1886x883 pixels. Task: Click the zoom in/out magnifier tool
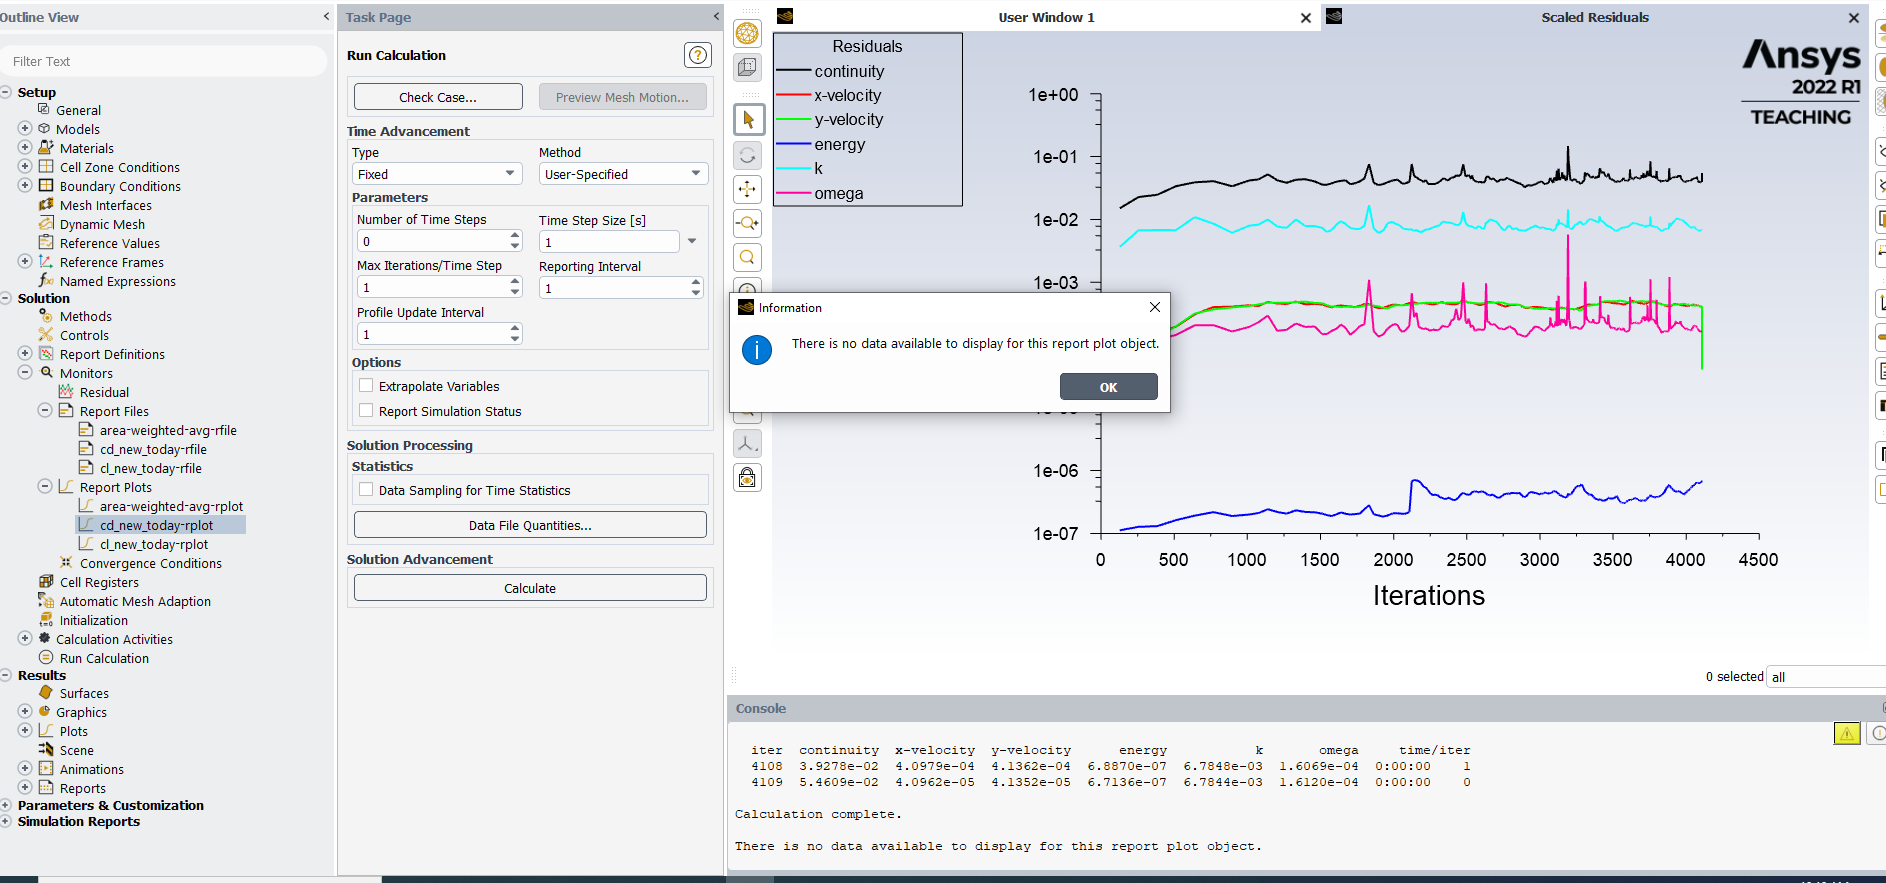[x=747, y=223]
